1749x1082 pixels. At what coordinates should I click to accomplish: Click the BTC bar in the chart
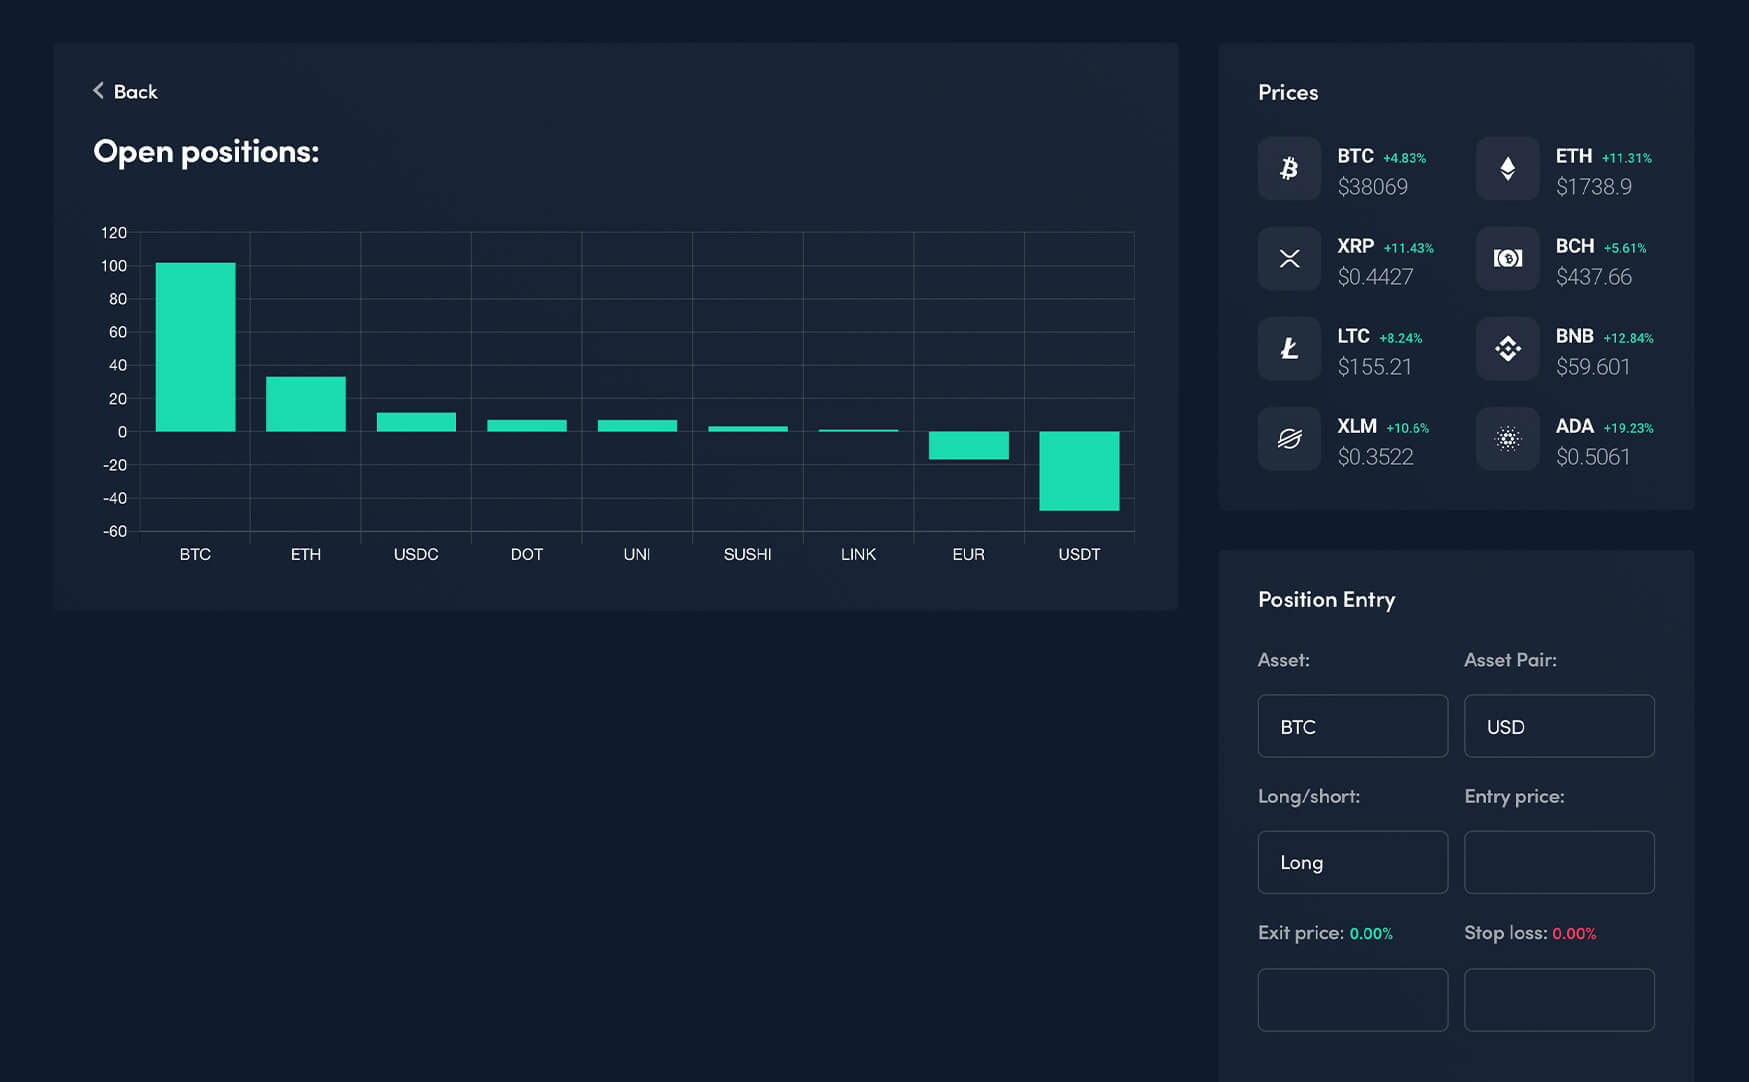[x=195, y=347]
